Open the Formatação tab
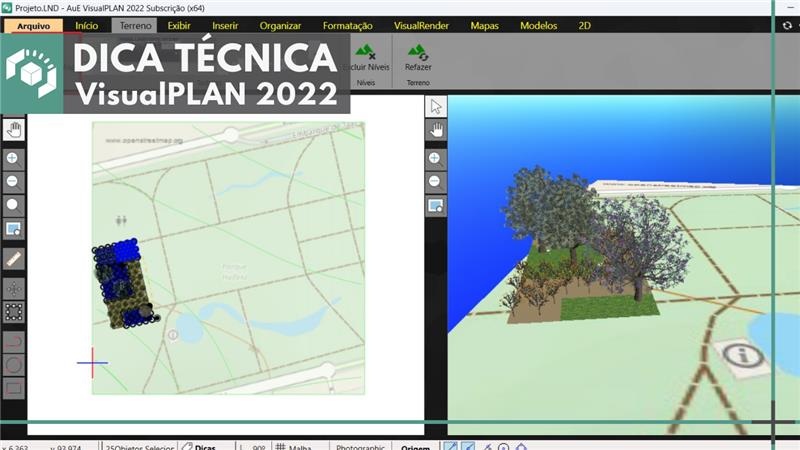The width and height of the screenshot is (800, 450). point(347,26)
